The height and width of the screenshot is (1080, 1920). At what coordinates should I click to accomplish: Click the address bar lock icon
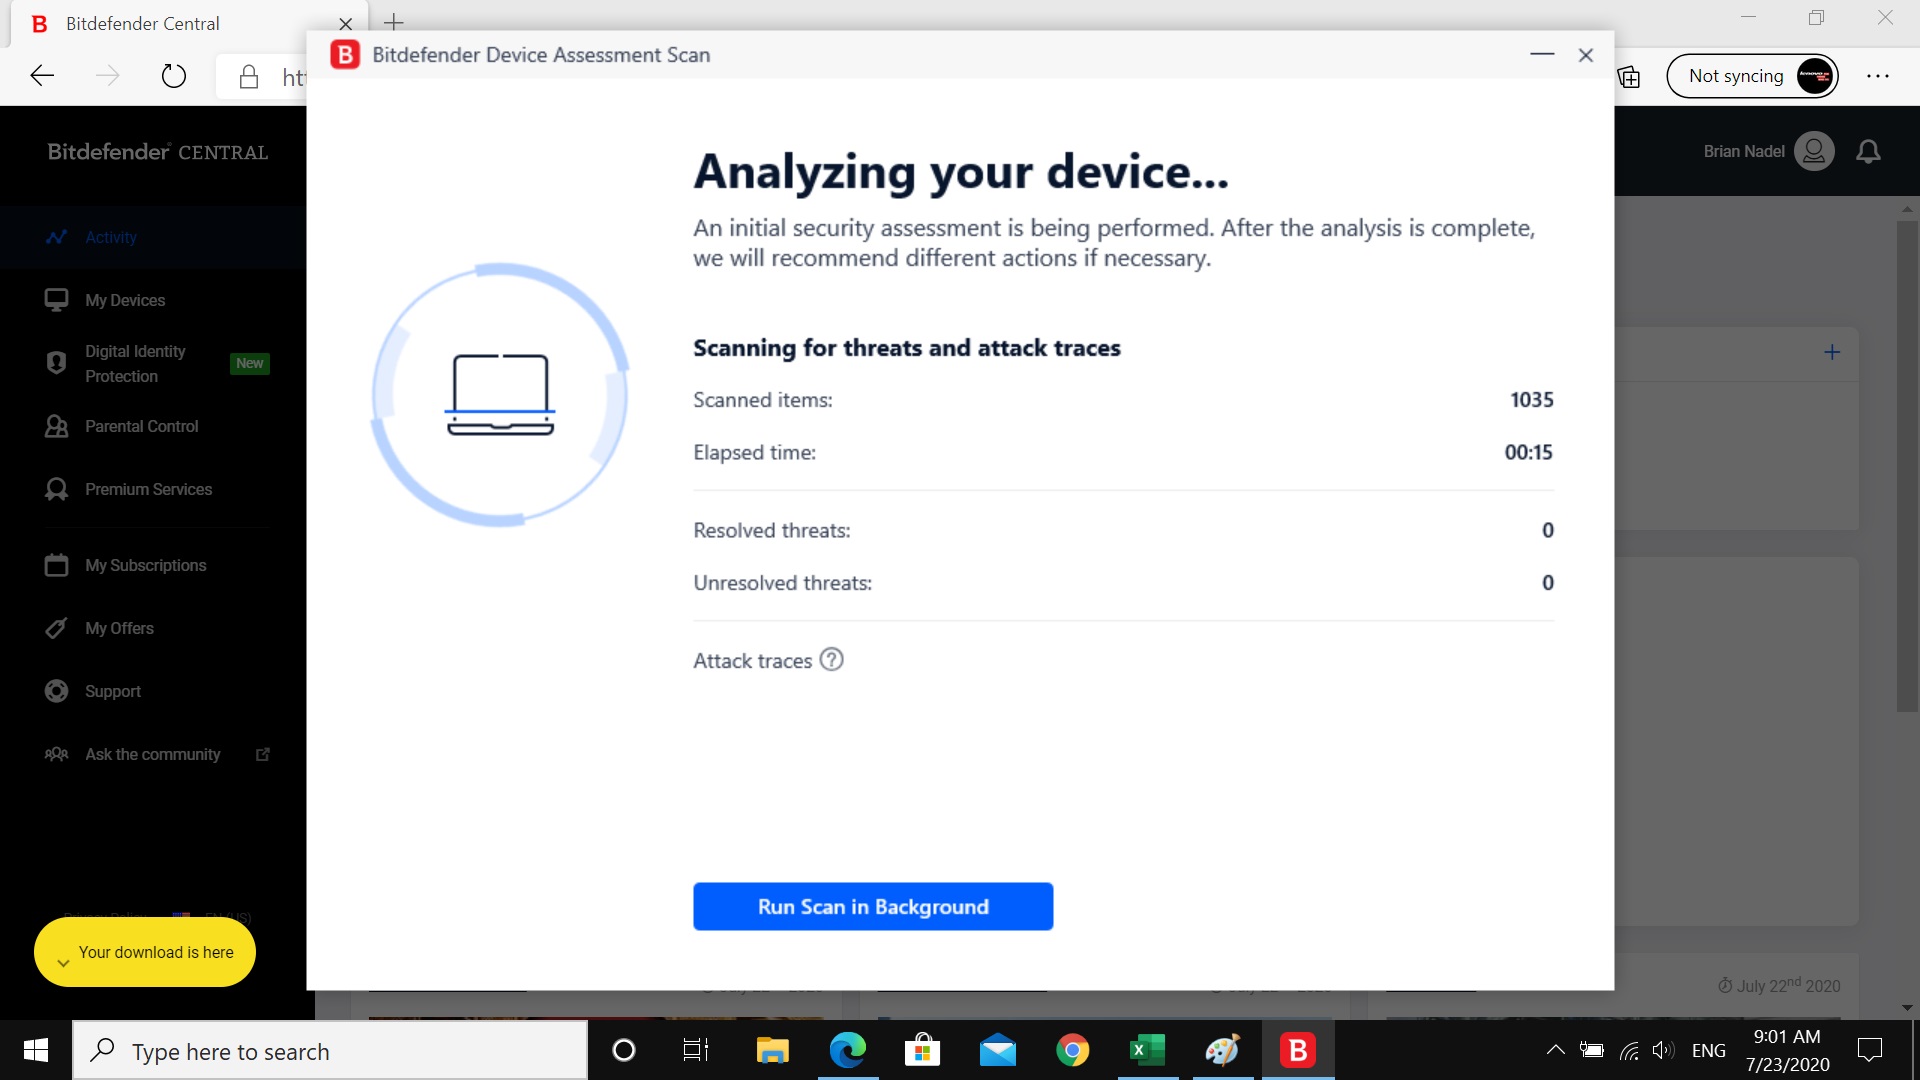[x=249, y=77]
